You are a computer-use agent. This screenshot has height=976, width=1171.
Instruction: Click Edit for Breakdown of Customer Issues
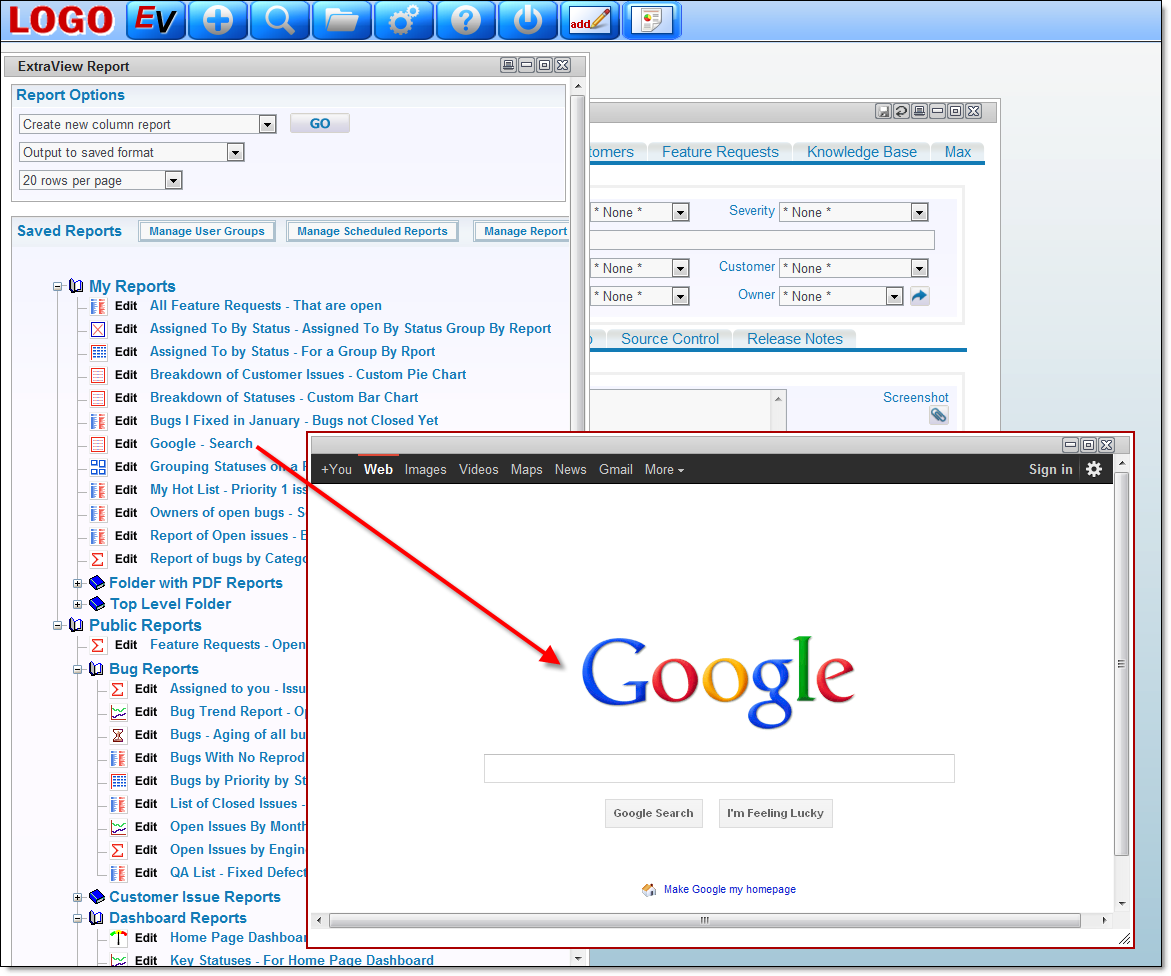(125, 375)
